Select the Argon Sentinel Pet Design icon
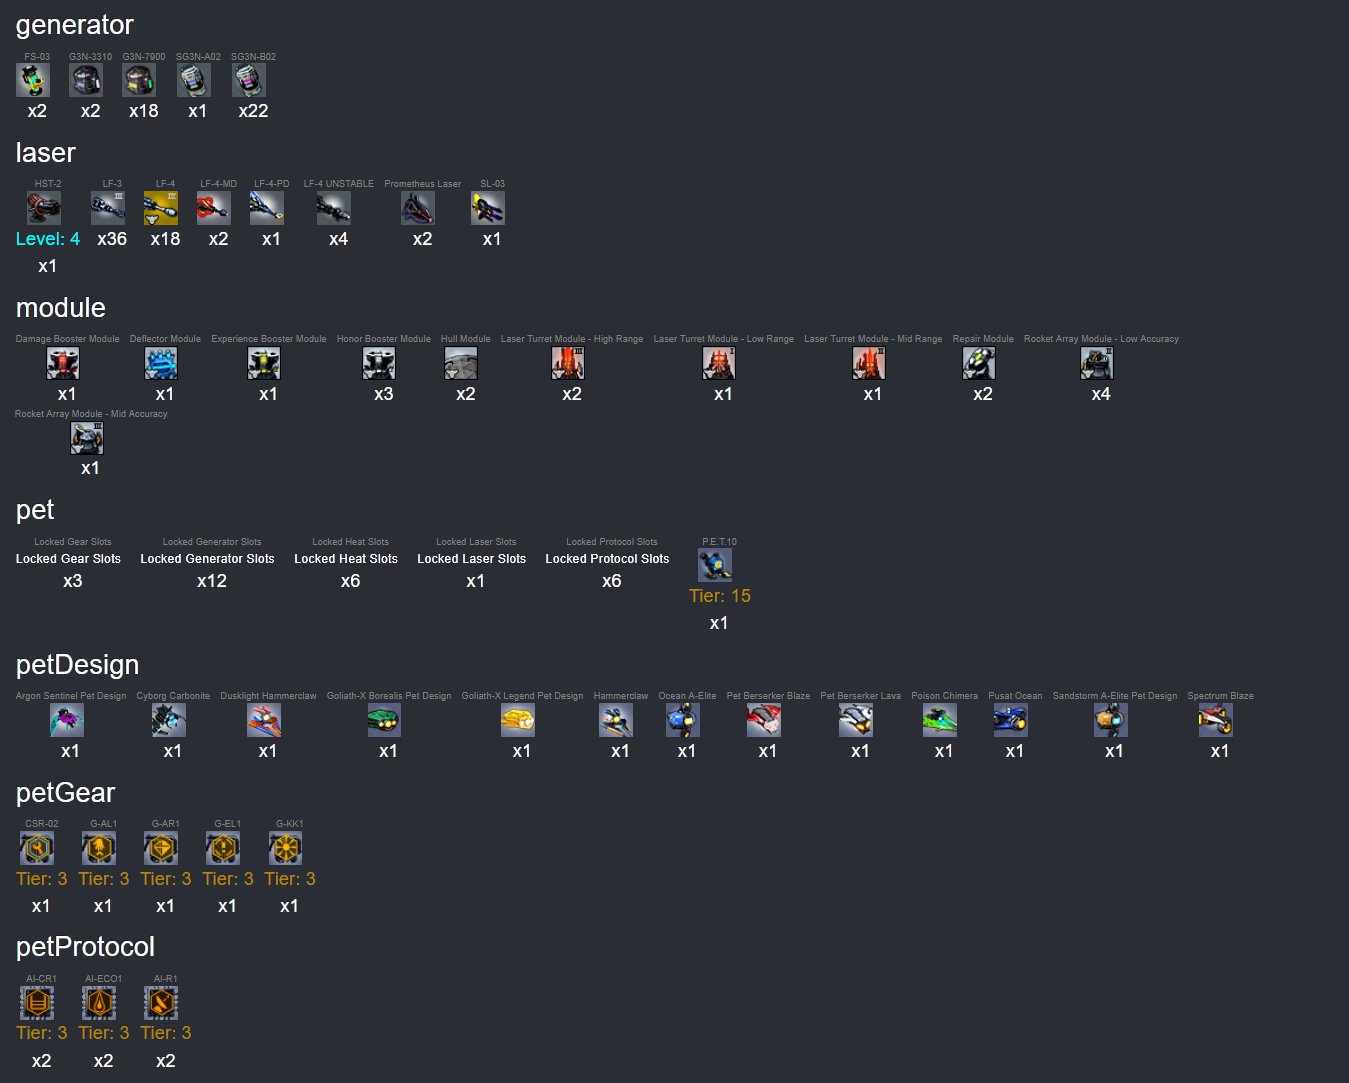This screenshot has height=1083, width=1349. (x=67, y=720)
